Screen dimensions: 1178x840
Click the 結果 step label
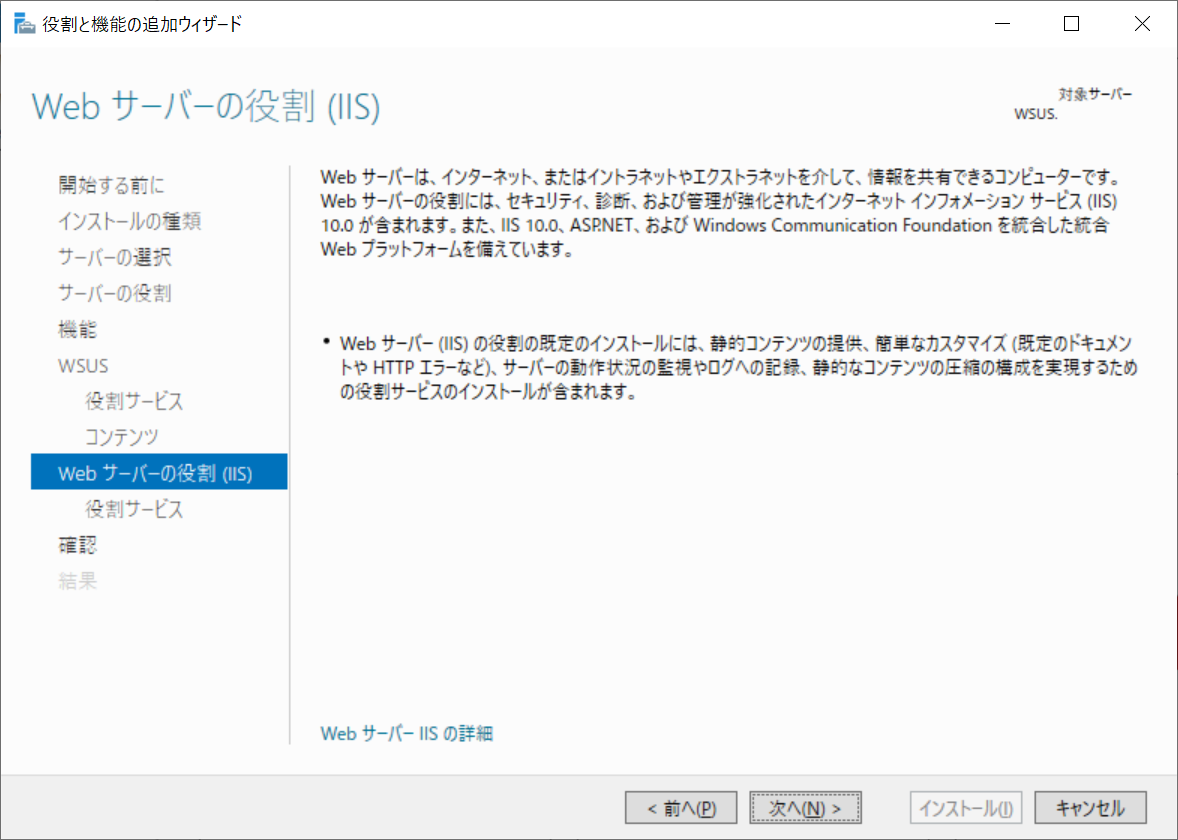77,582
